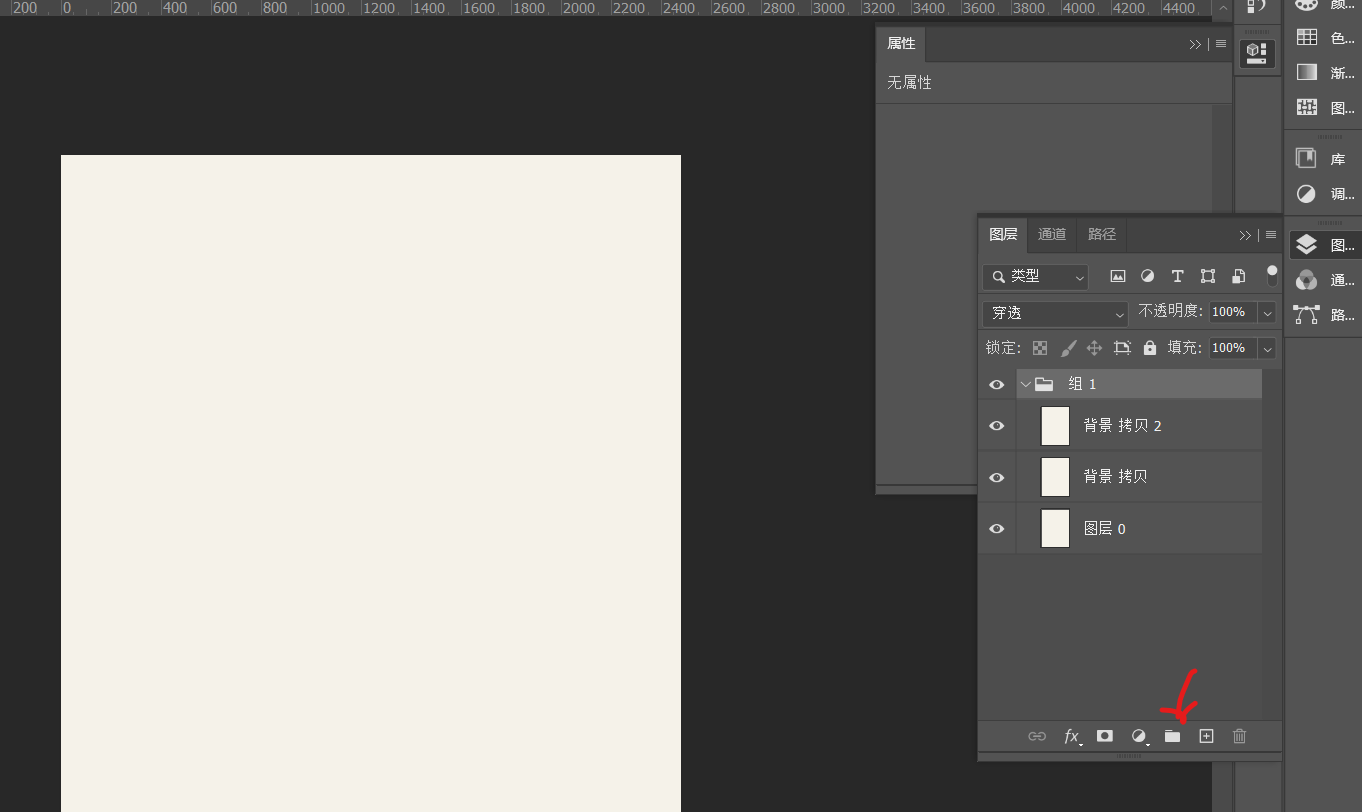Filter layers by adjustment layer type
Viewport: 1362px width, 812px height.
1148,276
